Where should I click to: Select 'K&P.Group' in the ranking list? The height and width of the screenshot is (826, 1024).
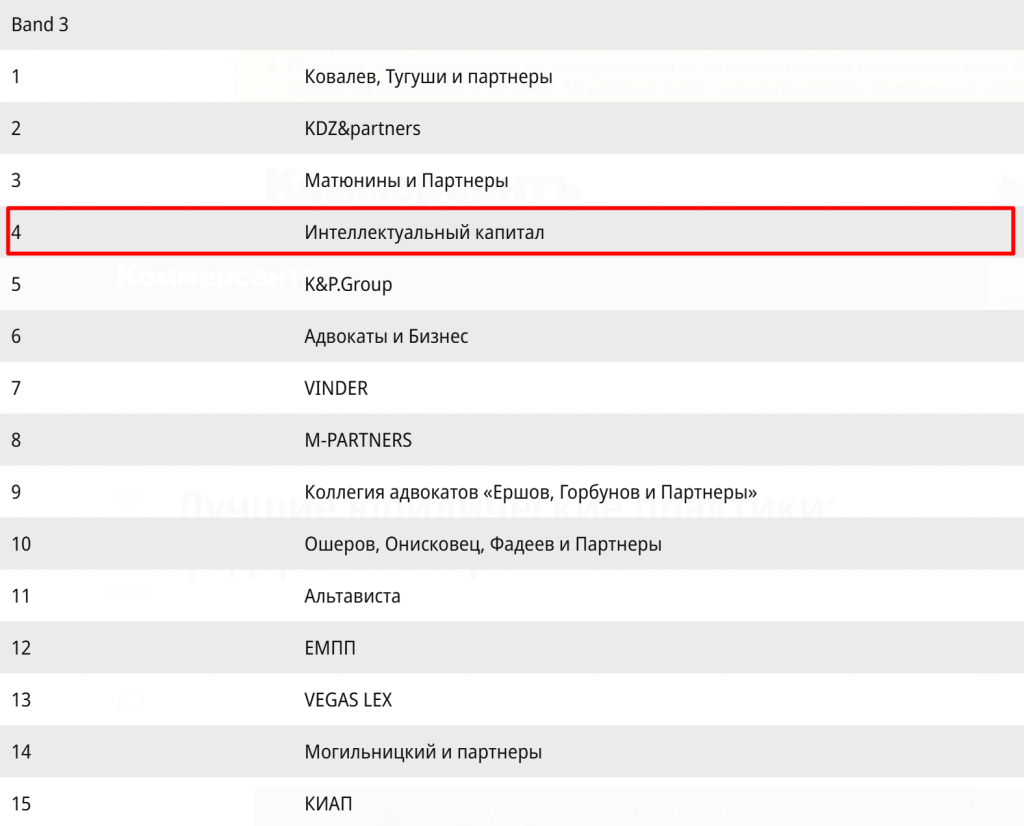[x=348, y=285]
